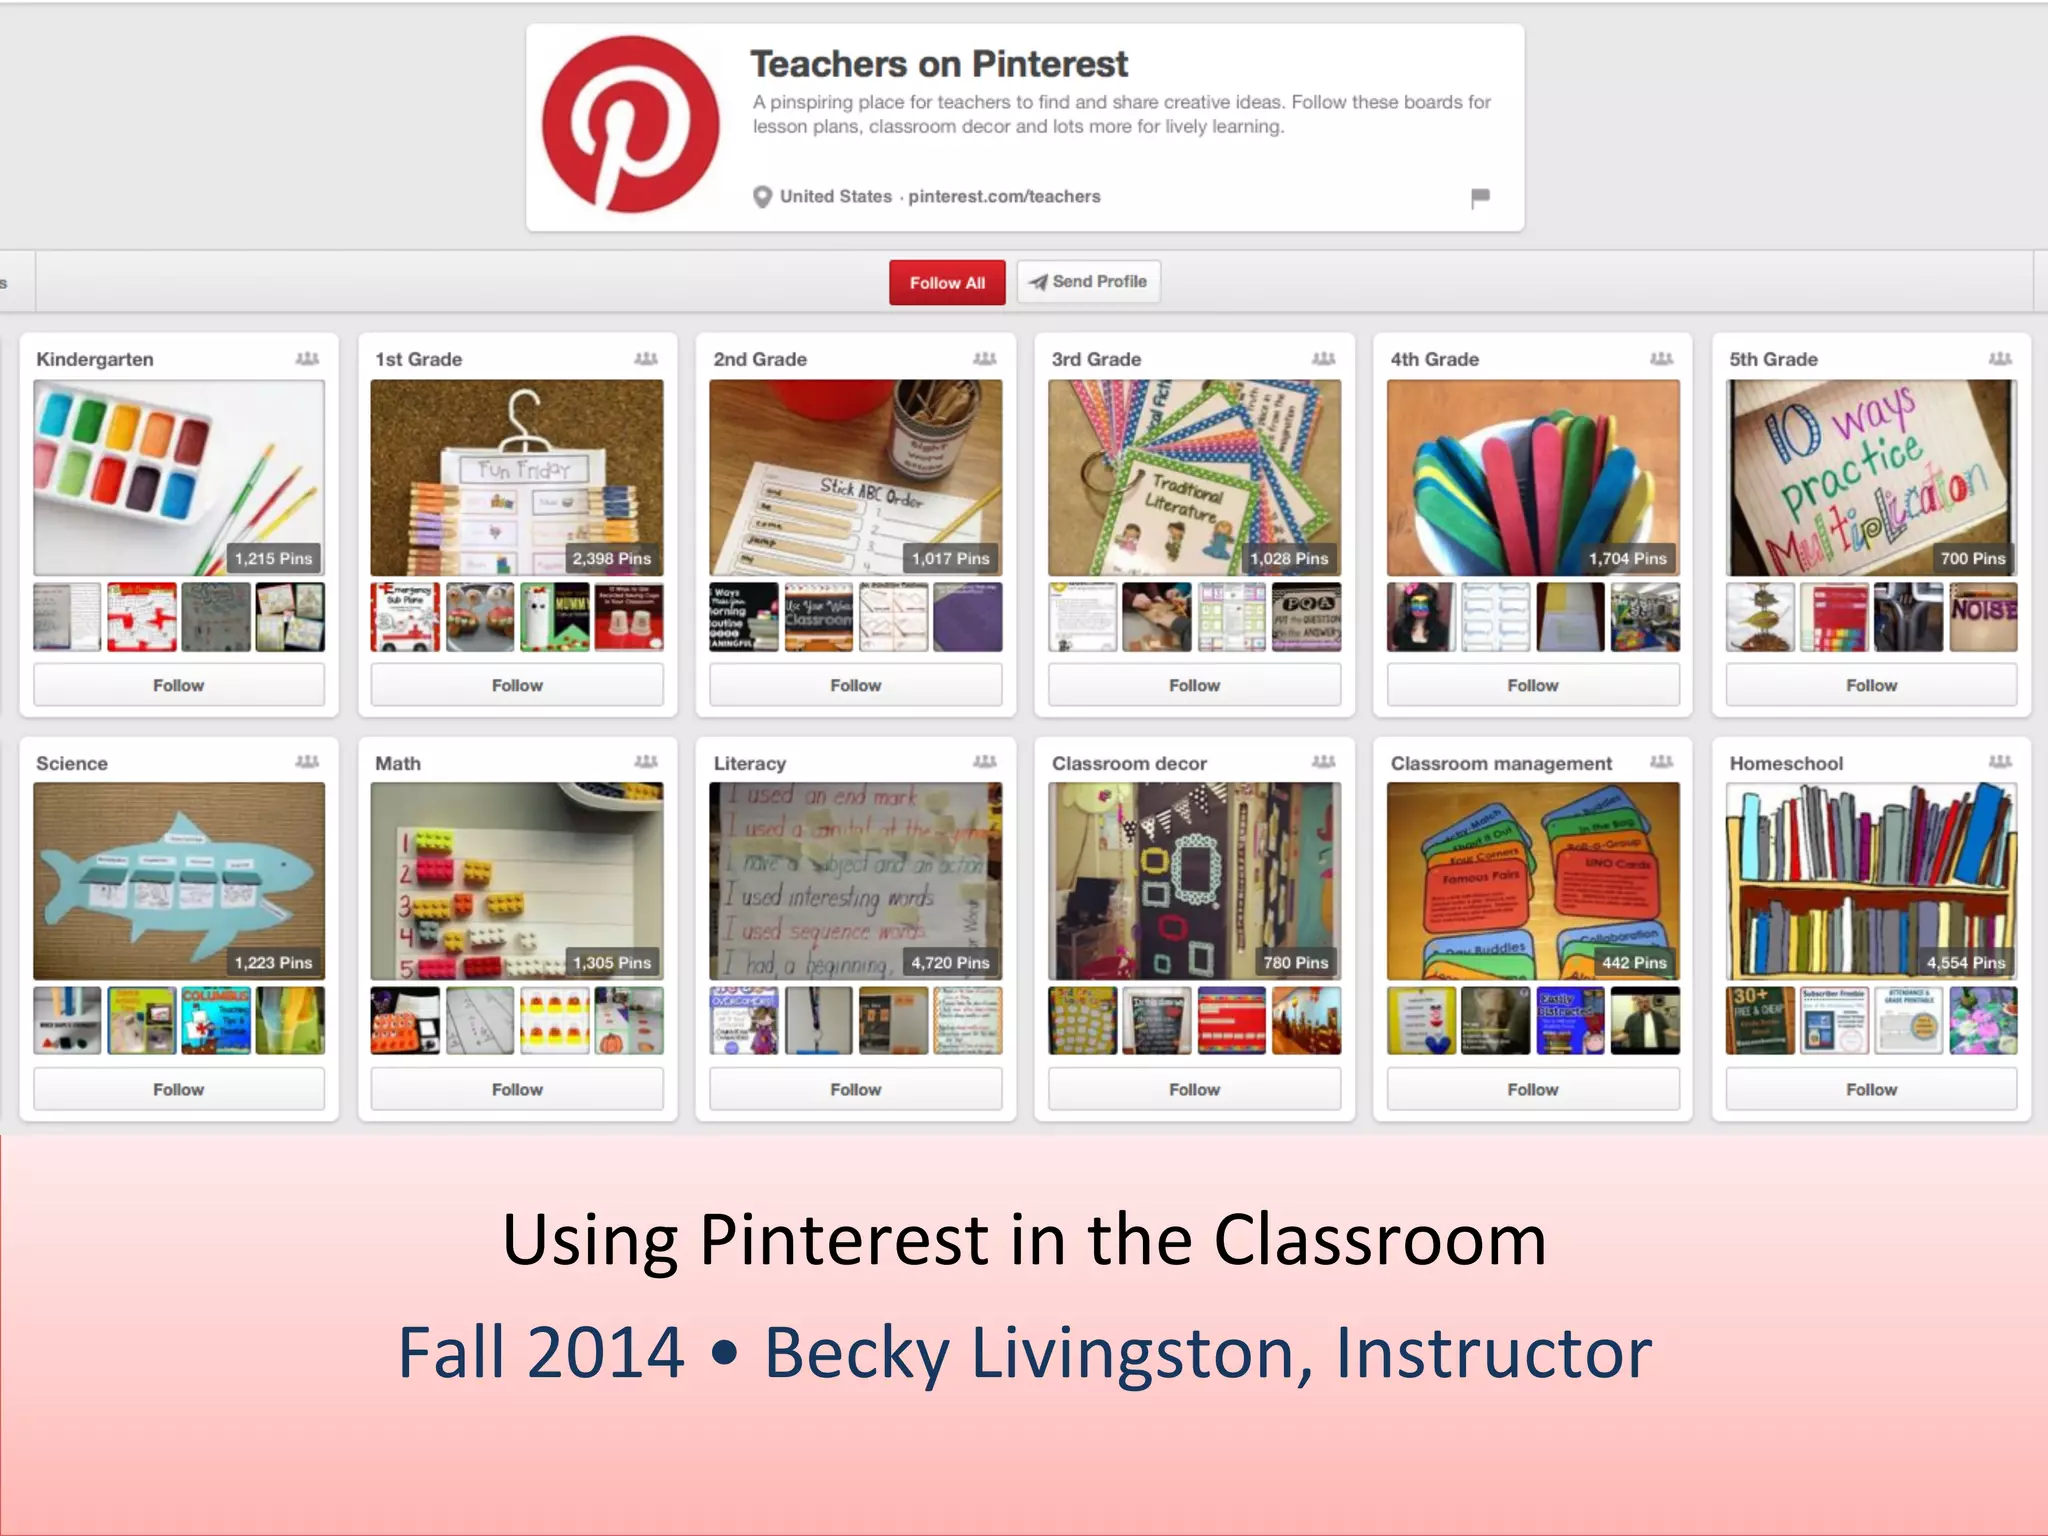This screenshot has width=2048, height=1536.
Task: Follow the Kindergarten board
Action: click(x=178, y=685)
